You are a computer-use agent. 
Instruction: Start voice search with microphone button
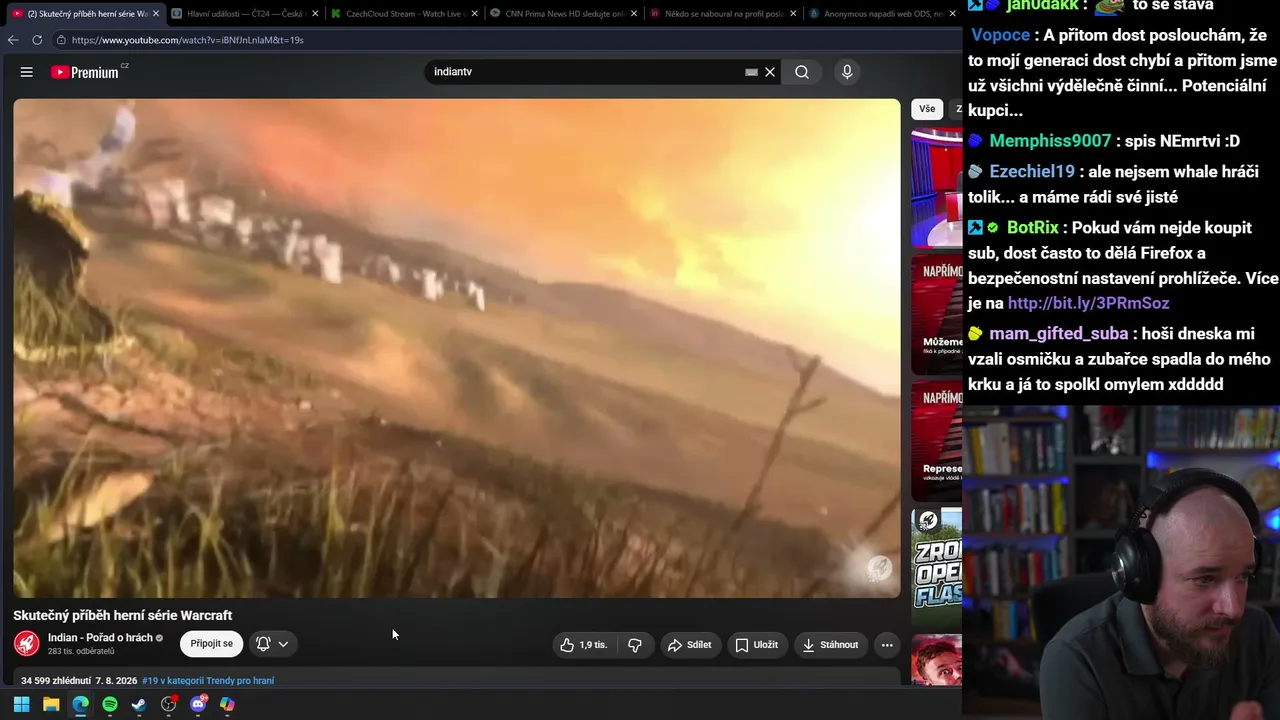coord(847,72)
